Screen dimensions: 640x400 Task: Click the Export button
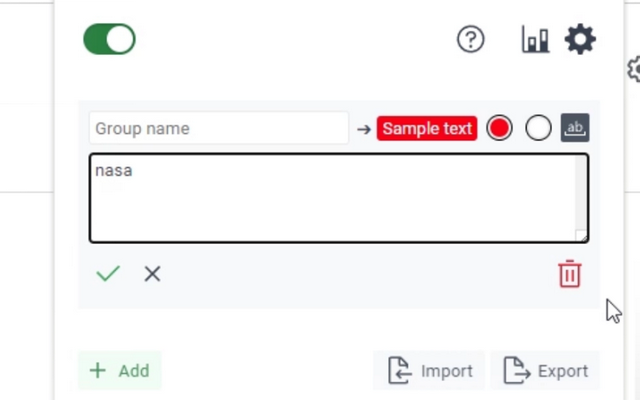[545, 371]
